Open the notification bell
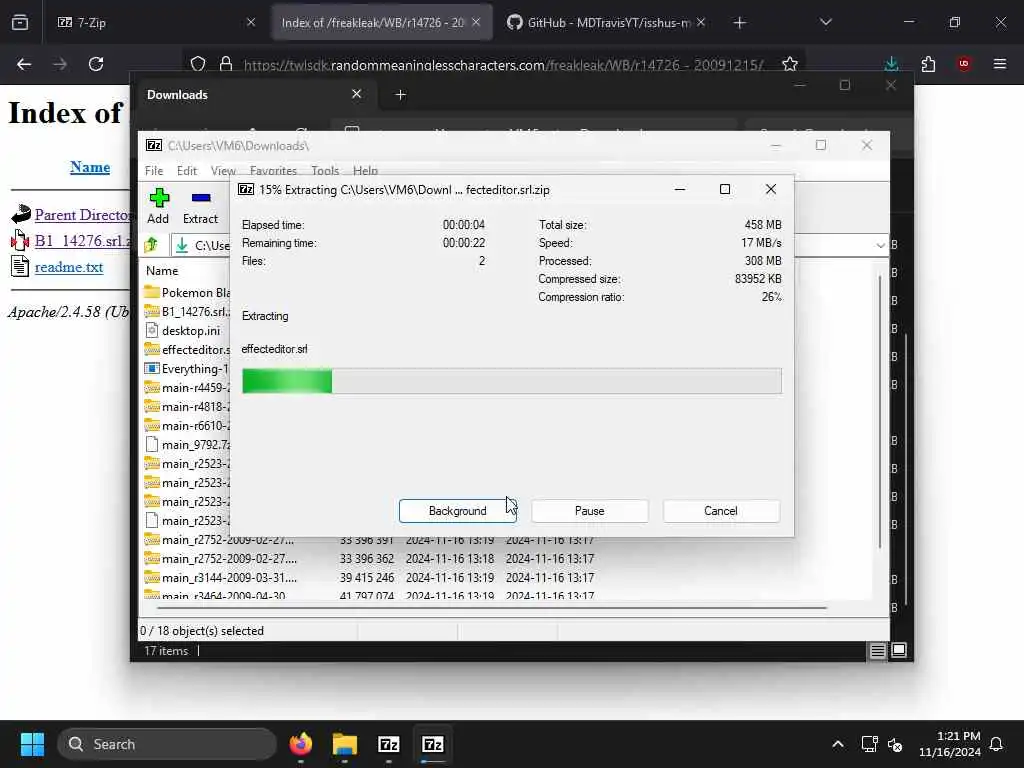Image resolution: width=1024 pixels, height=768 pixels. (997, 744)
